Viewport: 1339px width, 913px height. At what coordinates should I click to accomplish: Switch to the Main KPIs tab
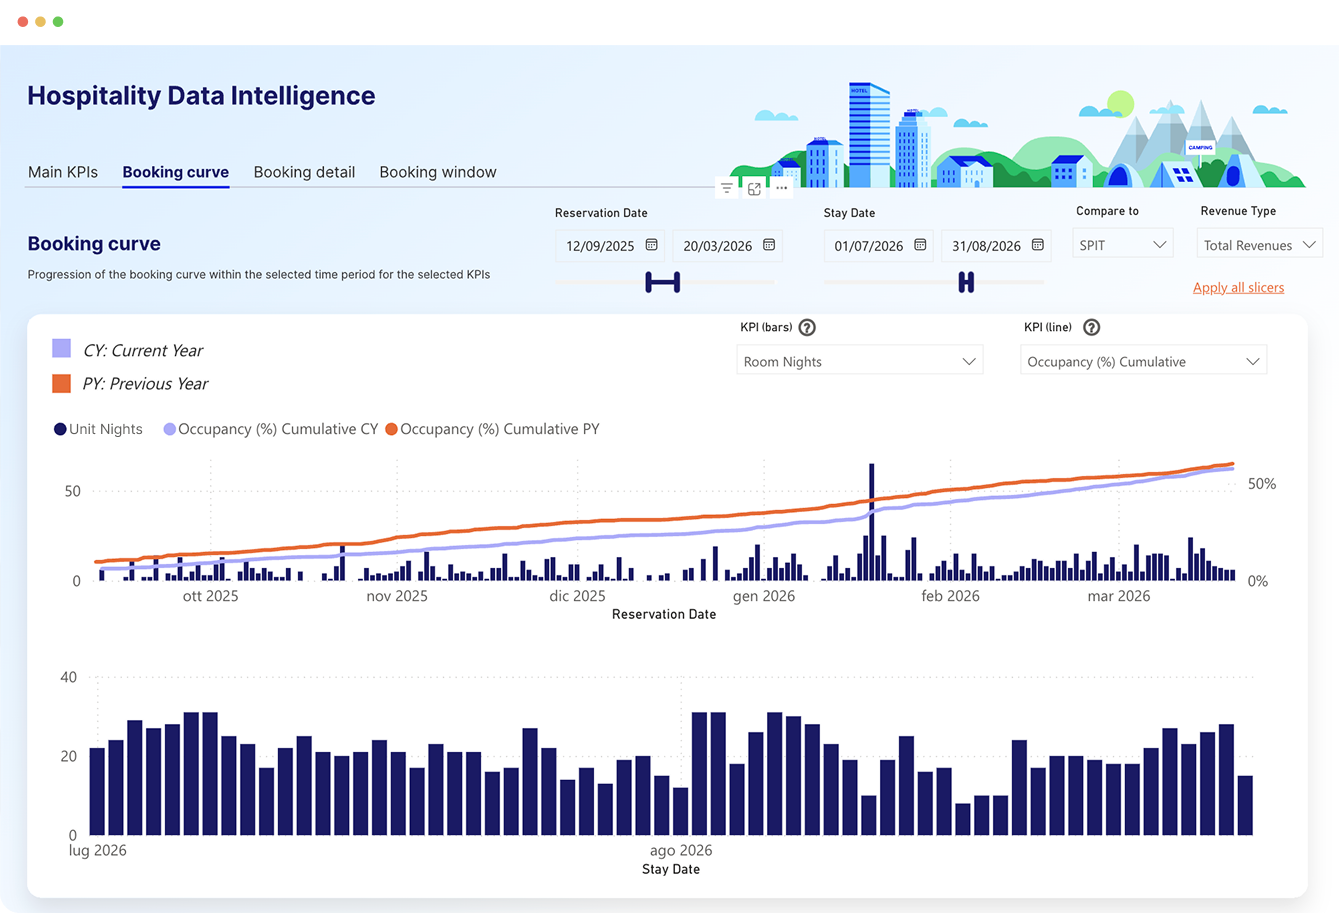pyautogui.click(x=63, y=172)
